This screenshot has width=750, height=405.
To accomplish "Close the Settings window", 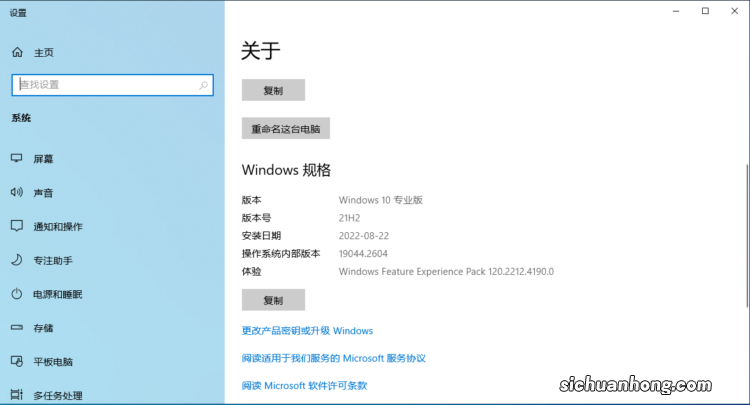I will coord(735,11).
